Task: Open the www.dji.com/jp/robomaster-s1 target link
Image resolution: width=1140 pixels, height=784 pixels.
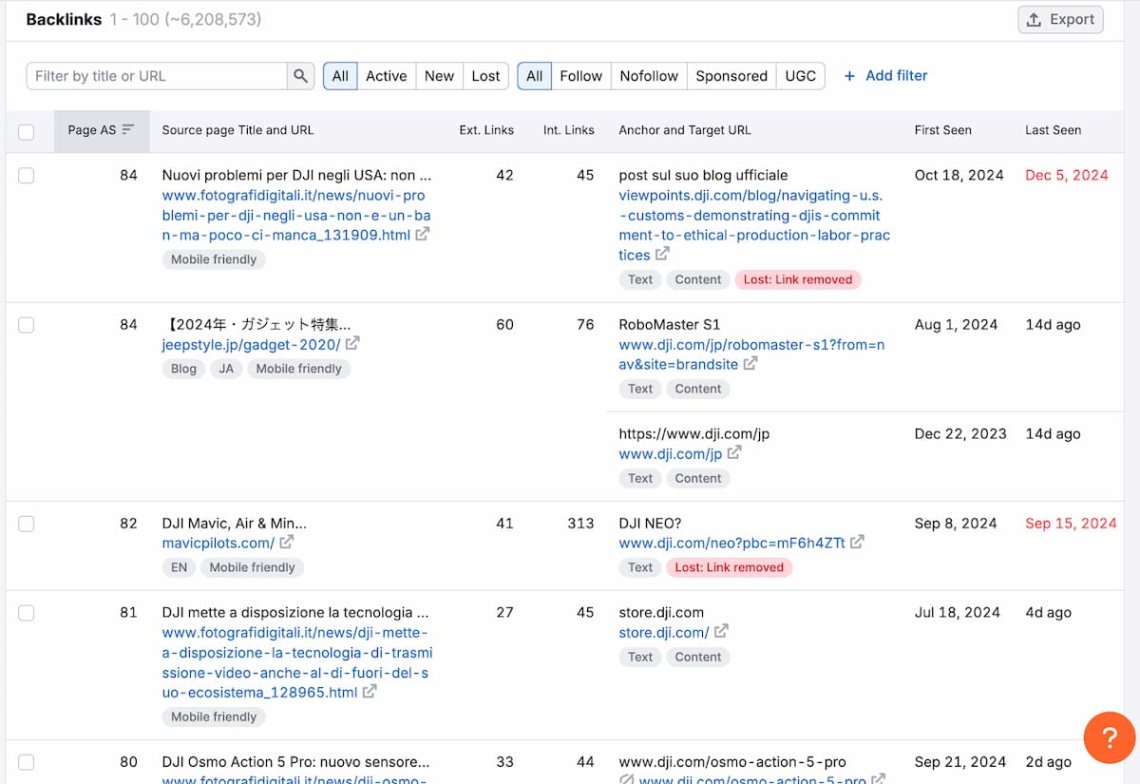Action: [752, 354]
